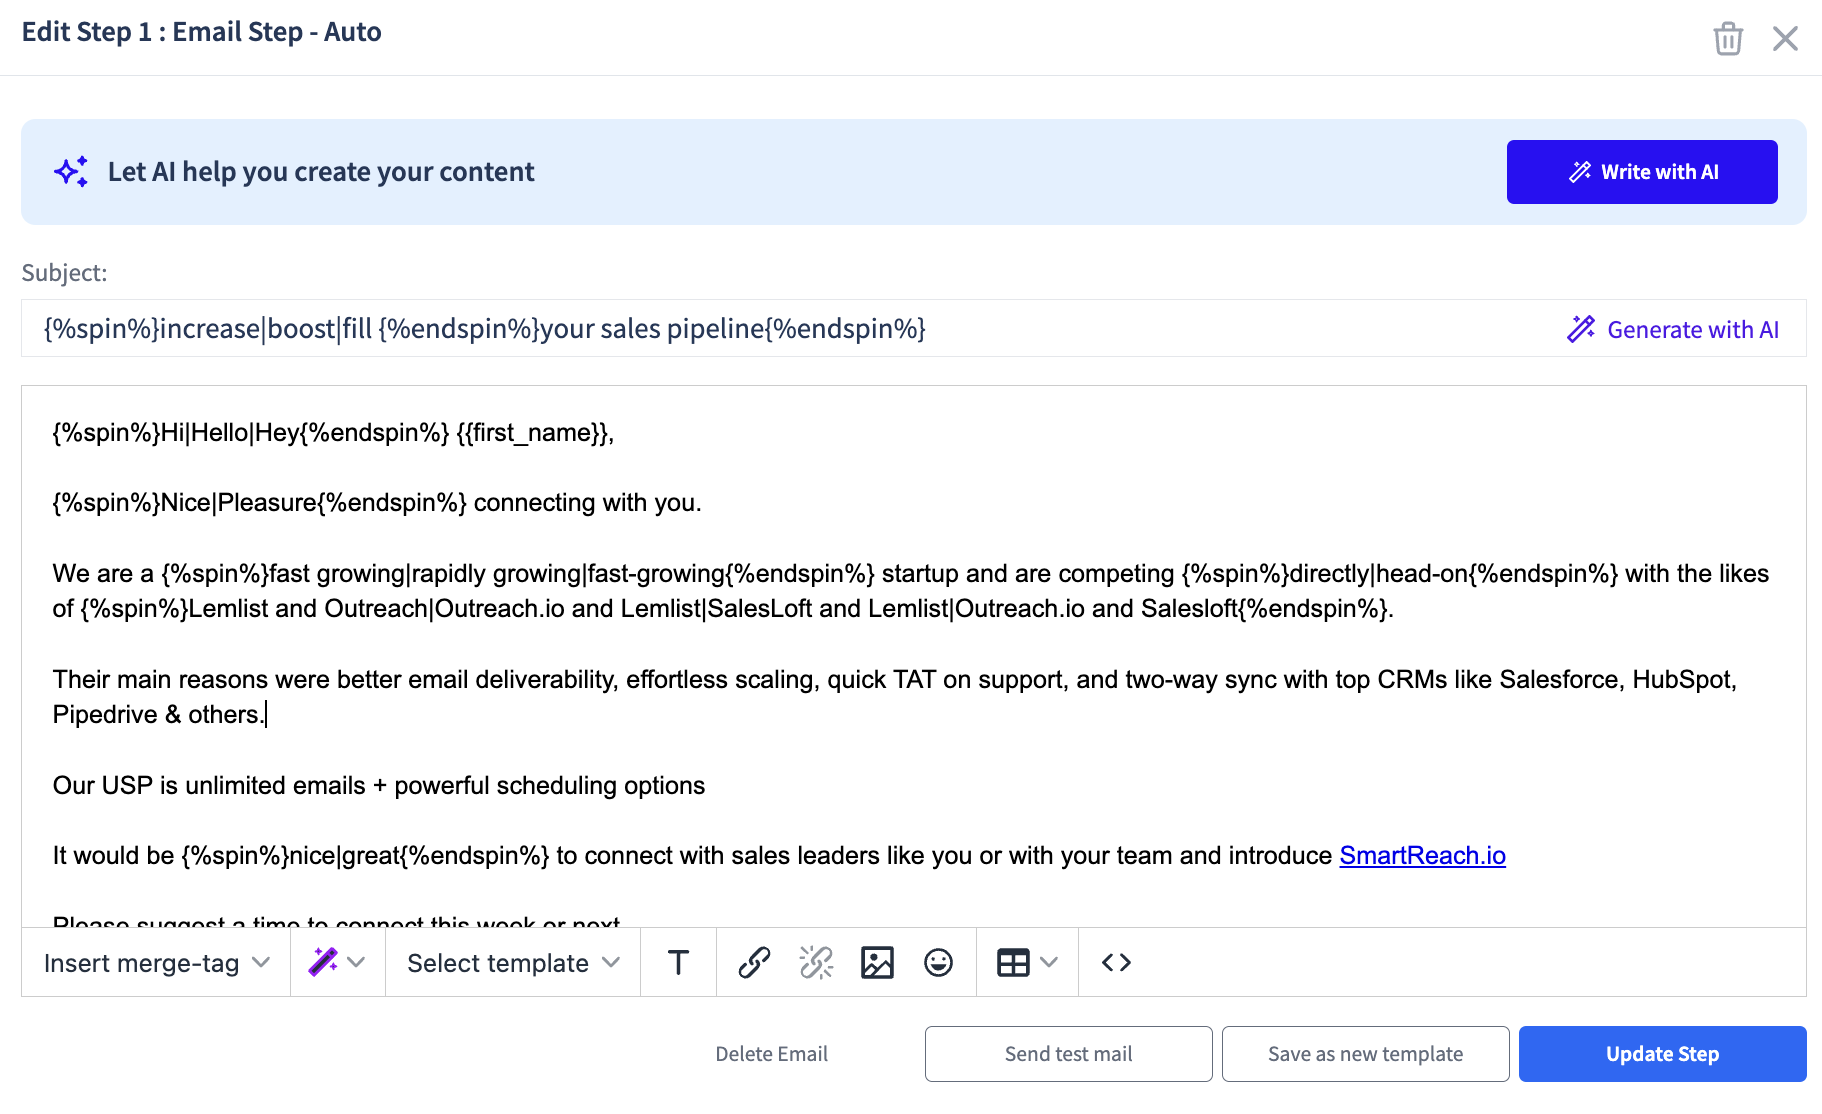Open the magic wand AI dropdown
Image resolution: width=1822 pixels, height=1114 pixels.
tap(337, 962)
